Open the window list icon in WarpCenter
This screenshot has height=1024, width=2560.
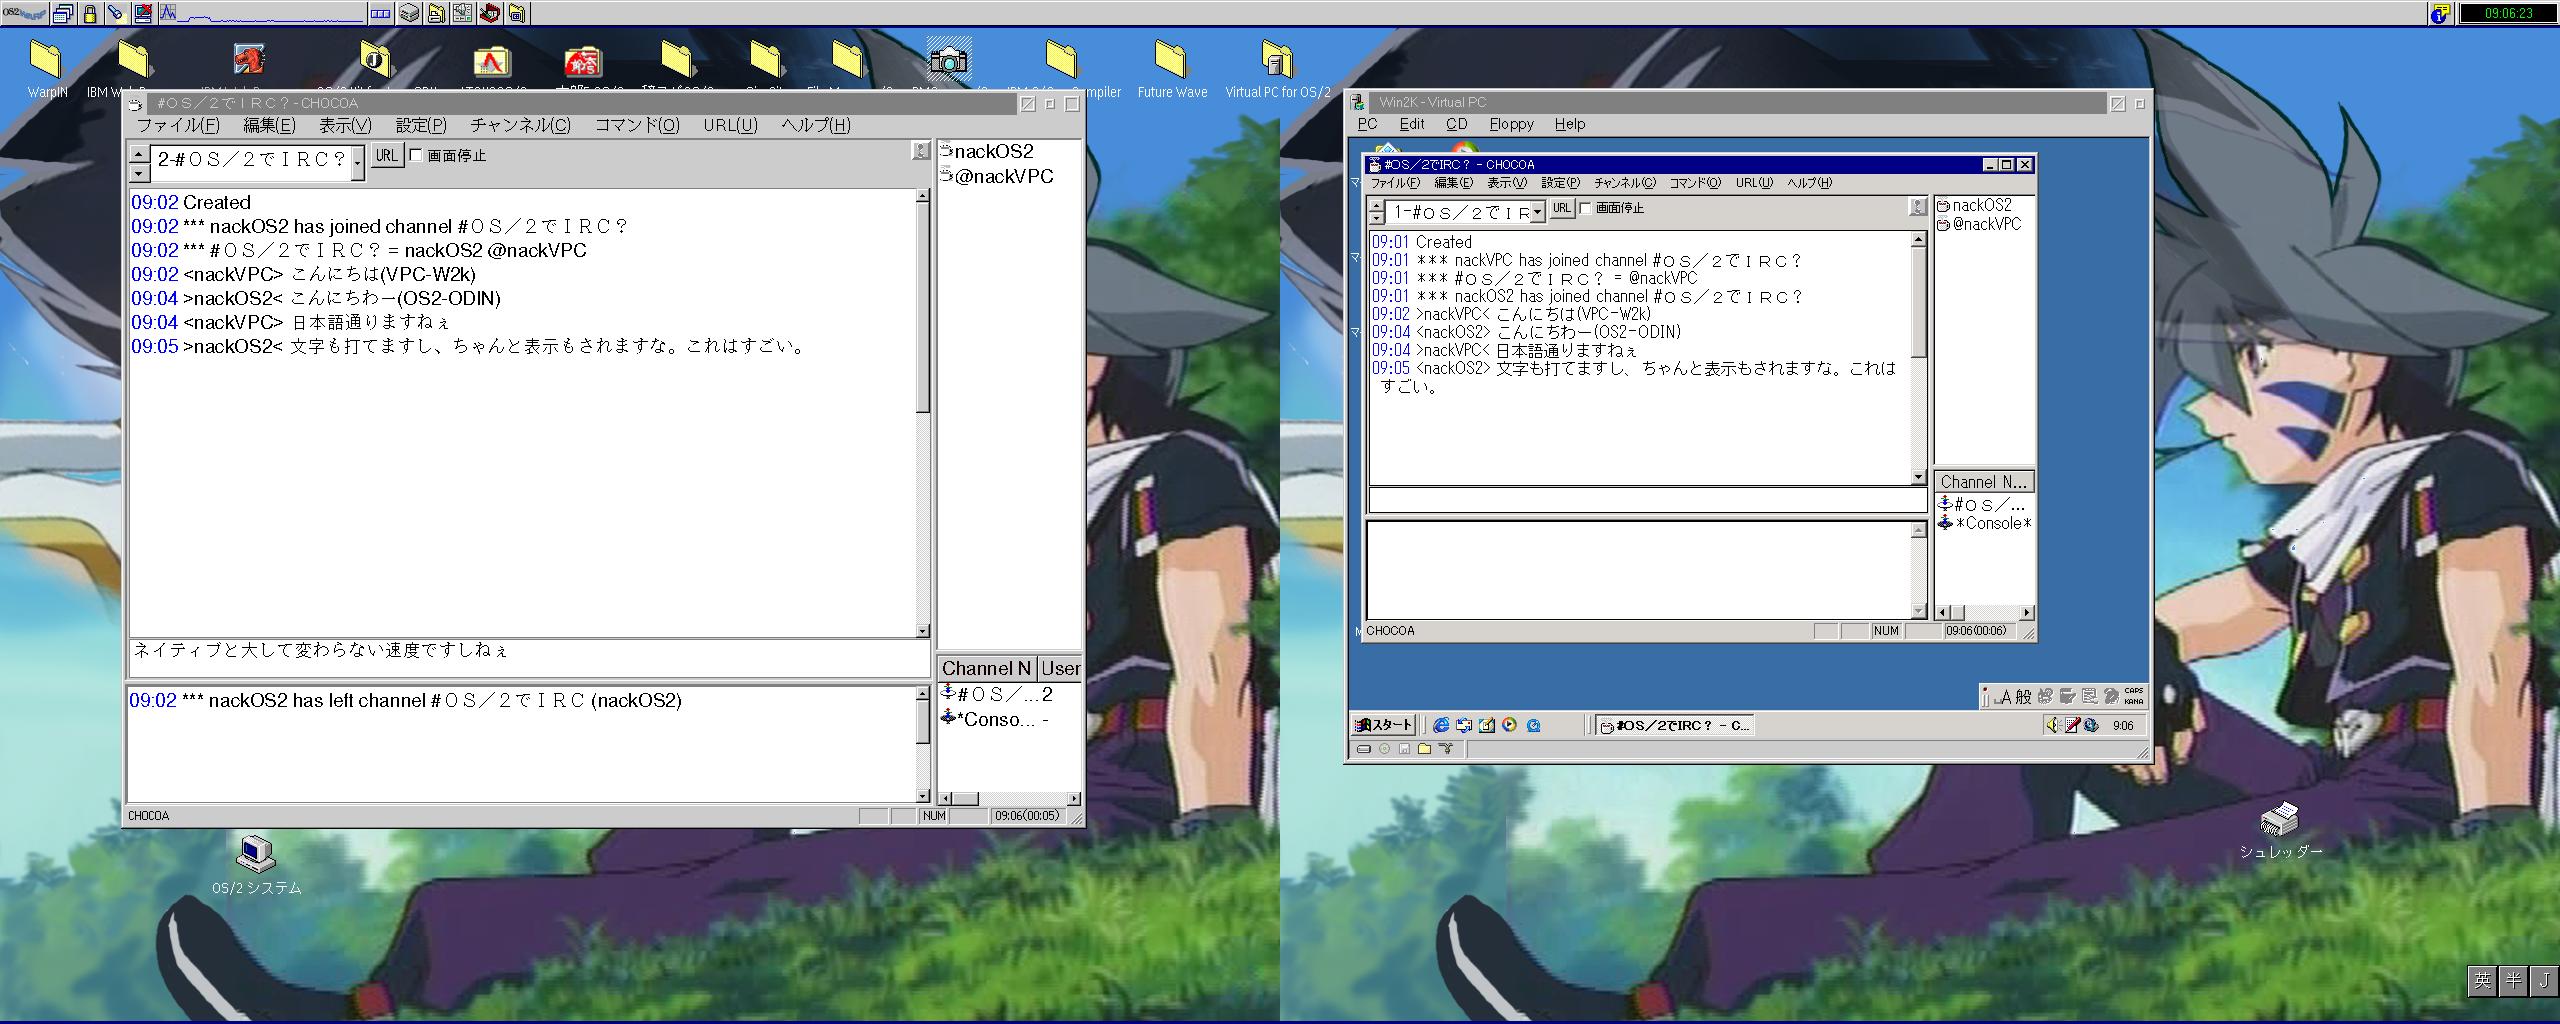(x=63, y=13)
